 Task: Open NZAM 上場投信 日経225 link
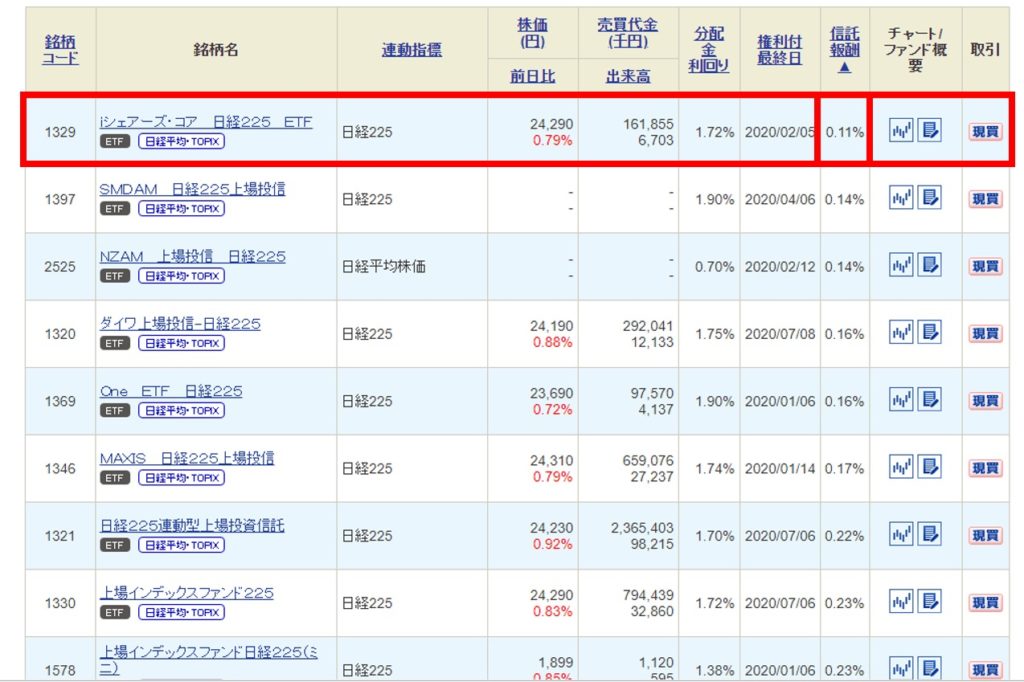(192, 257)
